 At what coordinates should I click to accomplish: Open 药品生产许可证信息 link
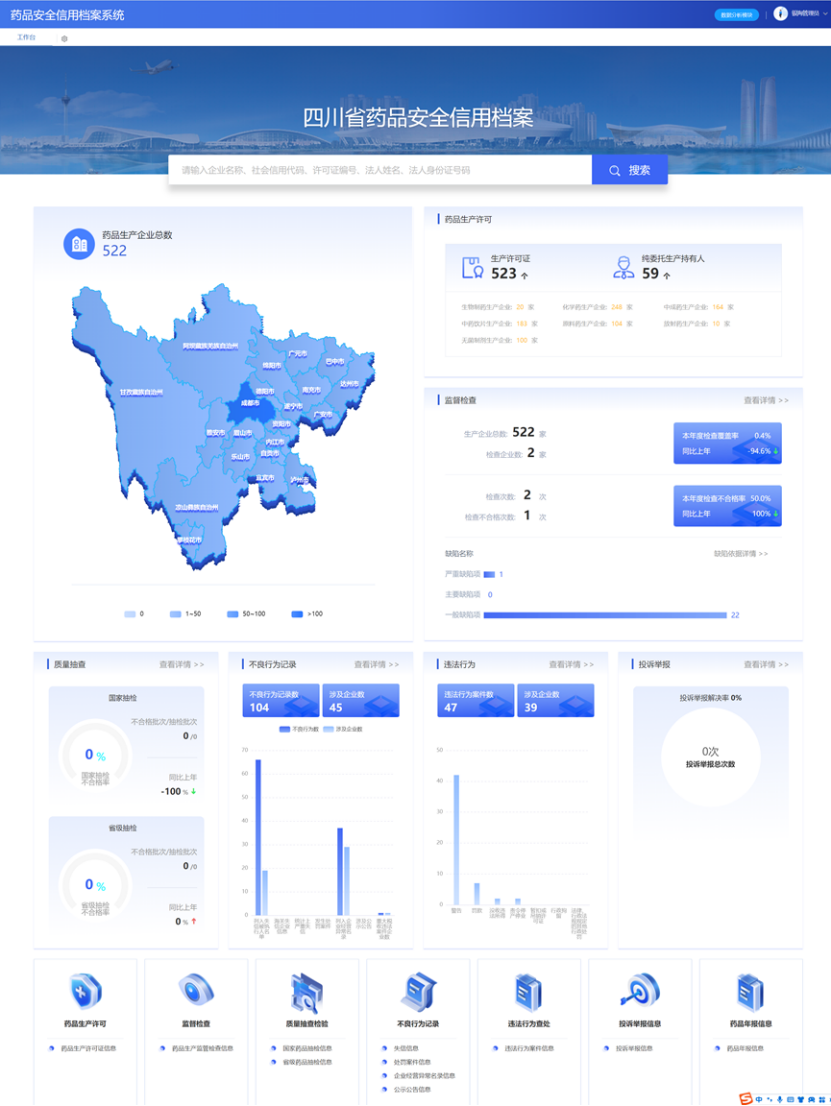[88, 1049]
